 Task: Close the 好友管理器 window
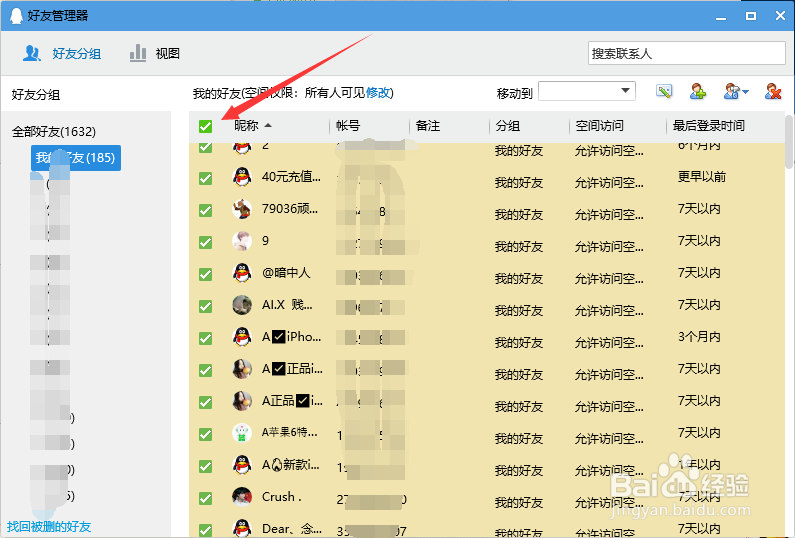[780, 16]
